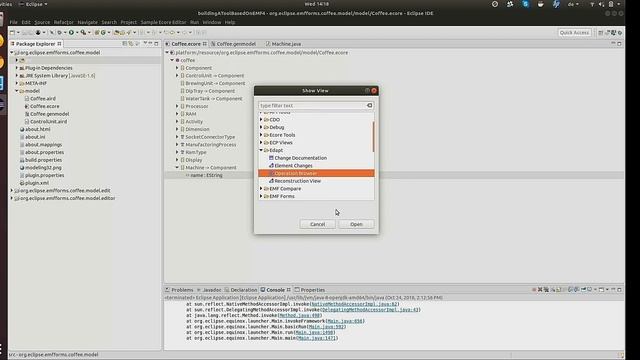The height and width of the screenshot is (360, 640).
Task: Open the Window menu
Action: click(x=212, y=22)
